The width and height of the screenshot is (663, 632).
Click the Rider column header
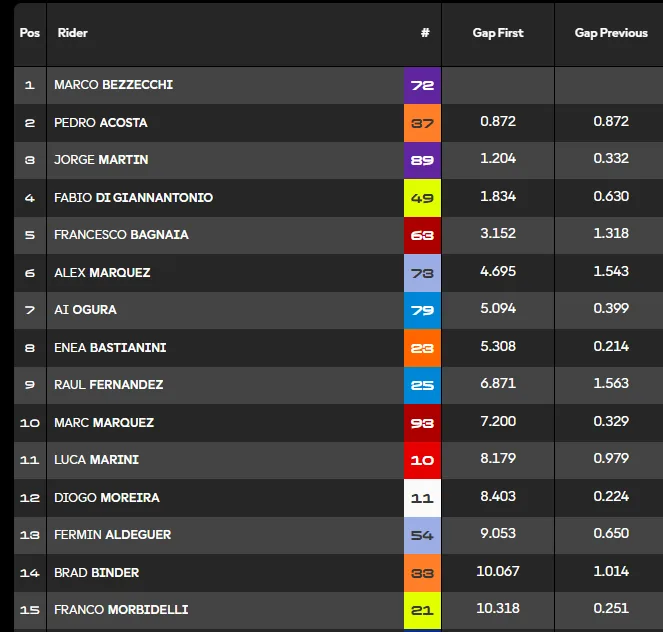(x=73, y=33)
